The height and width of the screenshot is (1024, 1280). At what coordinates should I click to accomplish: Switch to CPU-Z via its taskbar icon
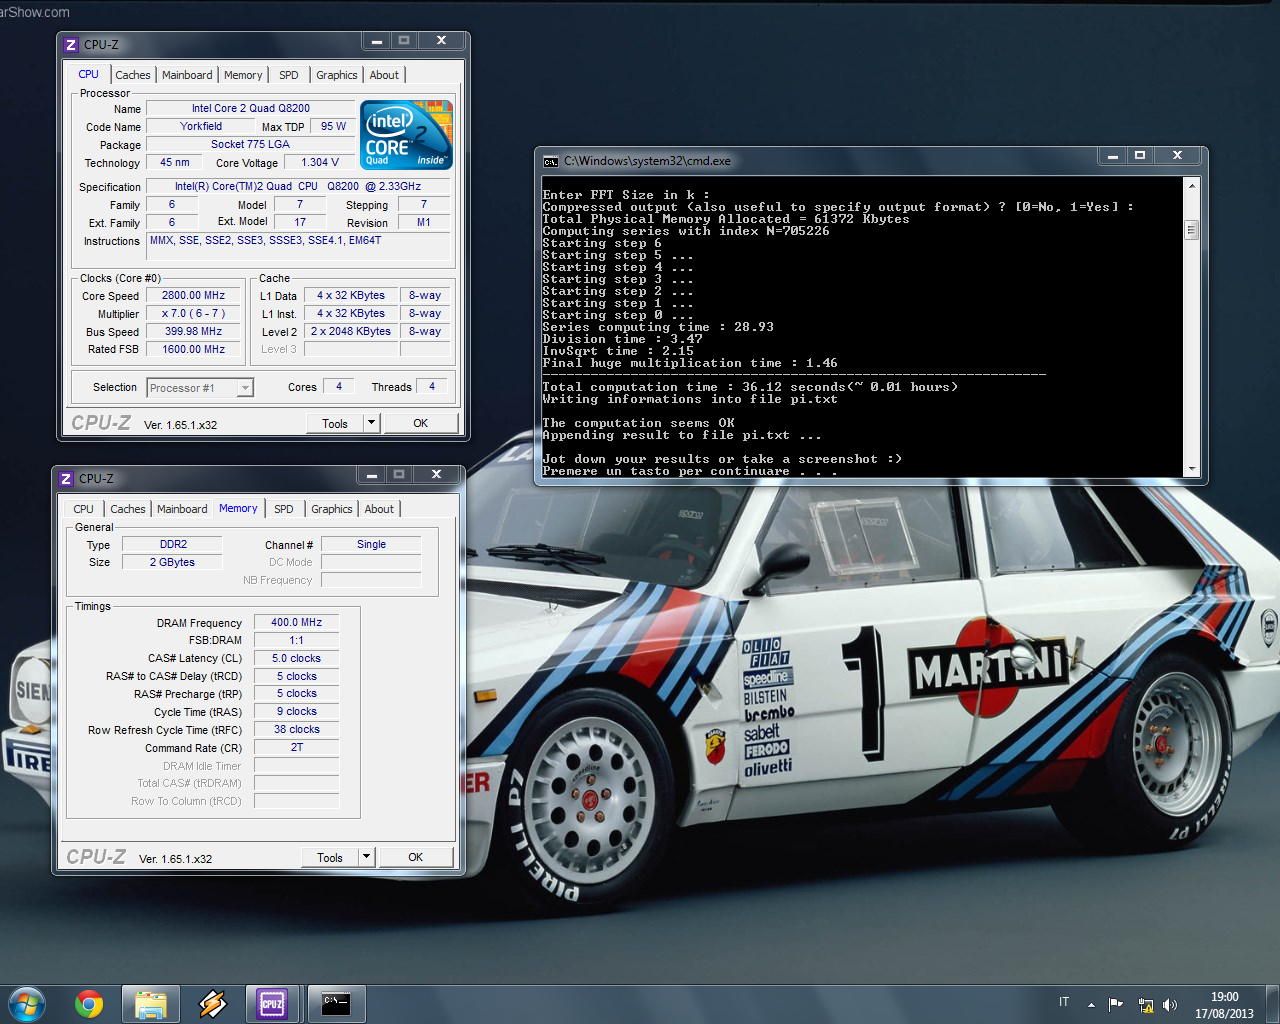point(273,1004)
